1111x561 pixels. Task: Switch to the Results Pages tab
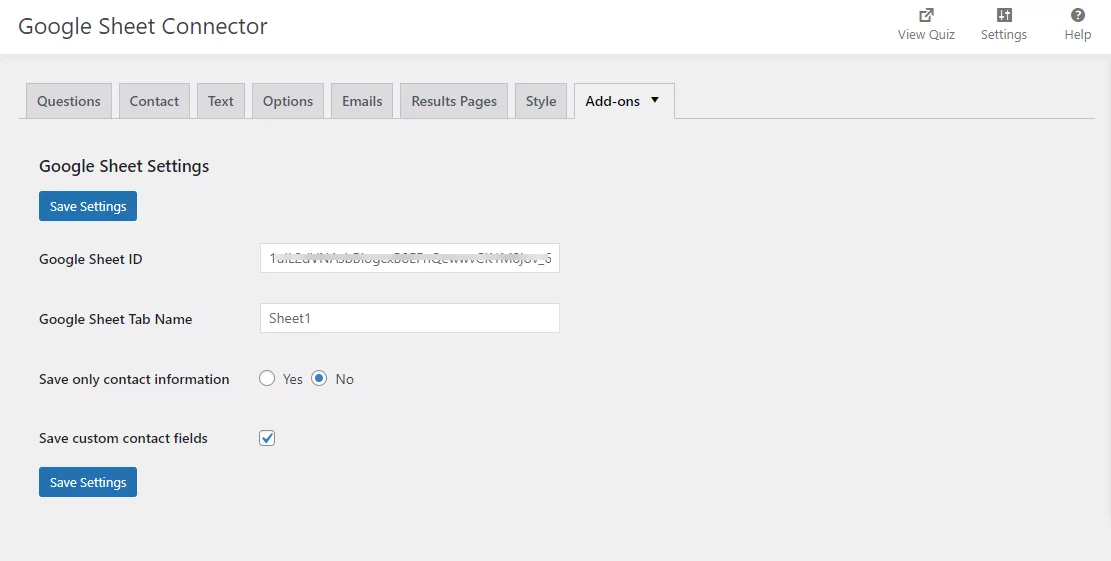(454, 101)
